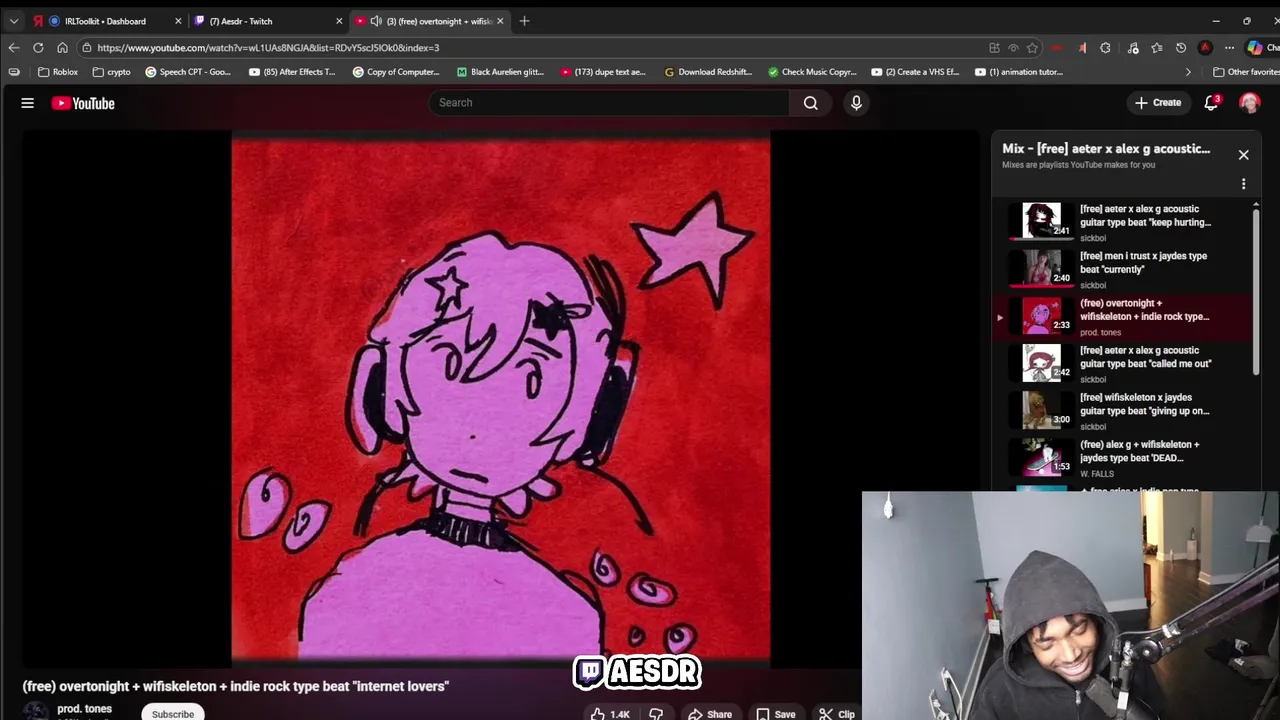Viewport: 1280px width, 720px height.
Task: Show more bookmarks bar overflow chevron
Action: (x=1188, y=72)
